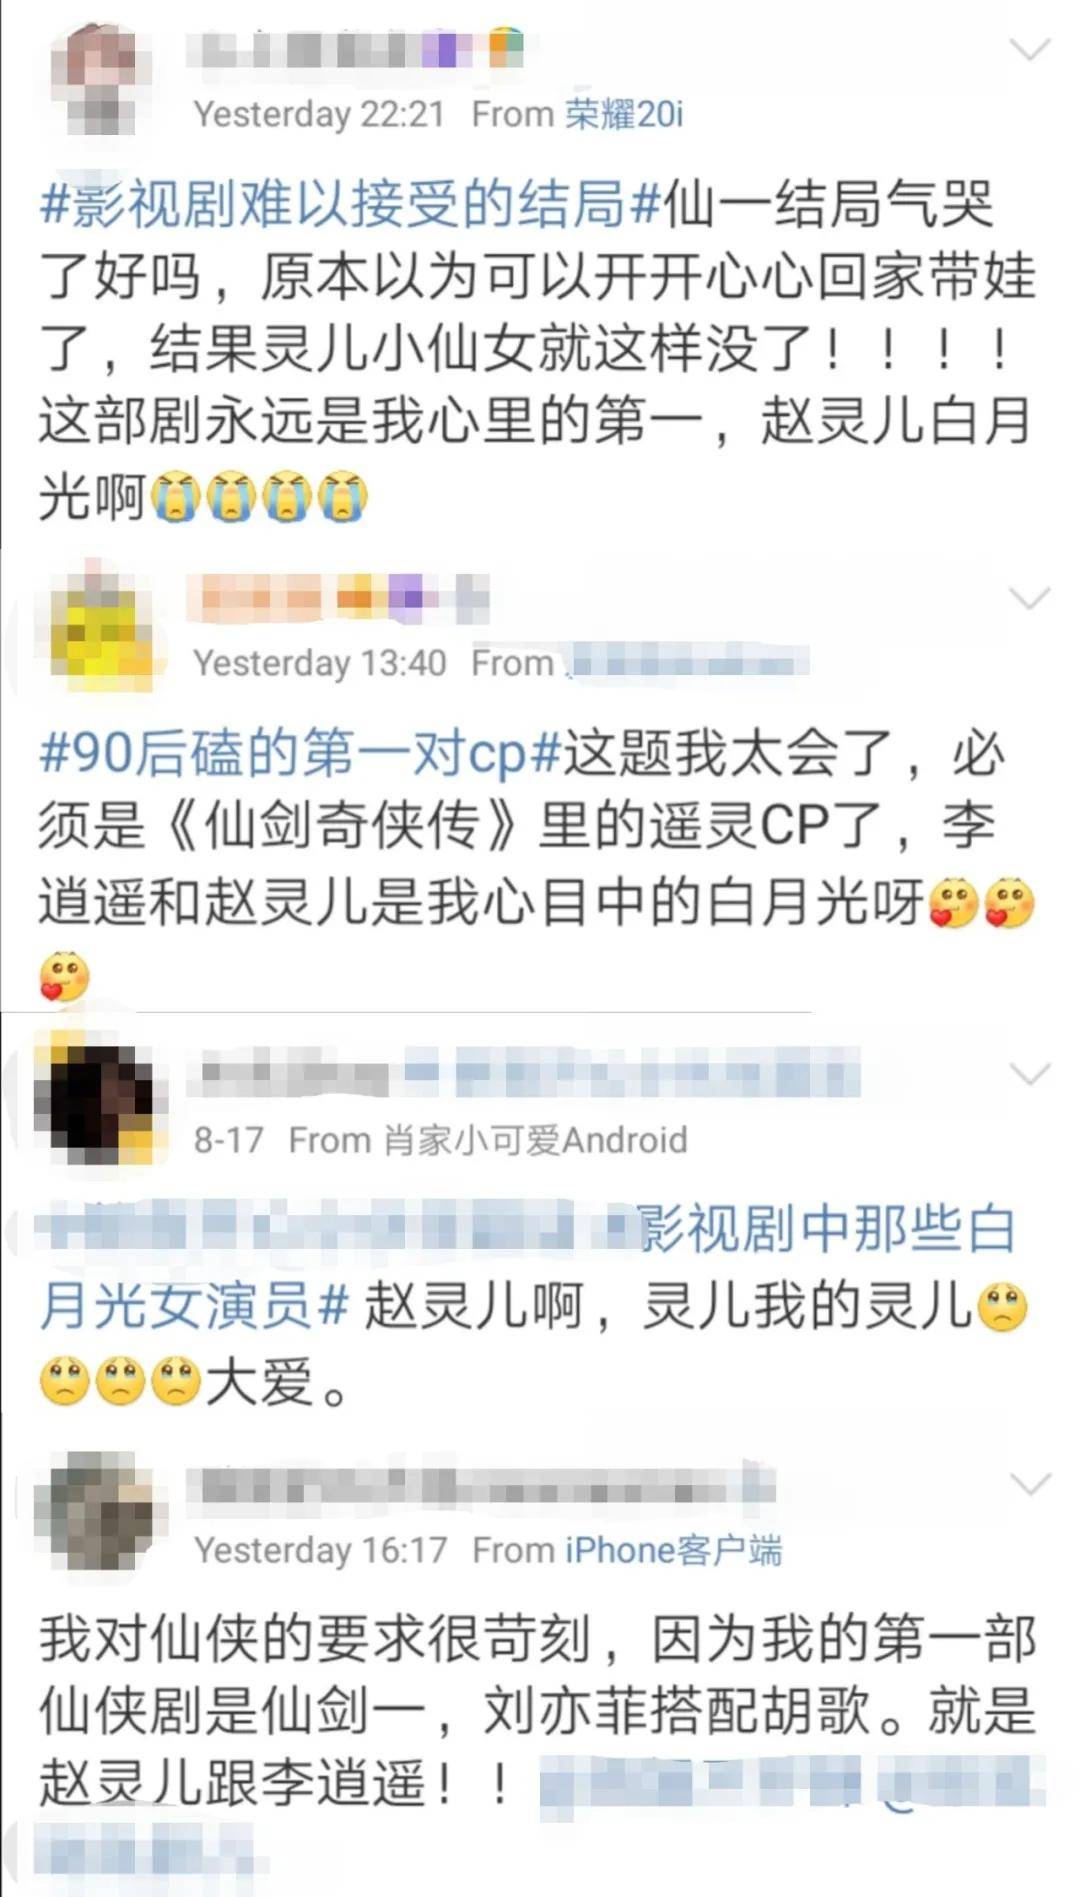
Task: Tap the sad emoji after 灵儿我的灵儿
Action: (x=1003, y=1308)
